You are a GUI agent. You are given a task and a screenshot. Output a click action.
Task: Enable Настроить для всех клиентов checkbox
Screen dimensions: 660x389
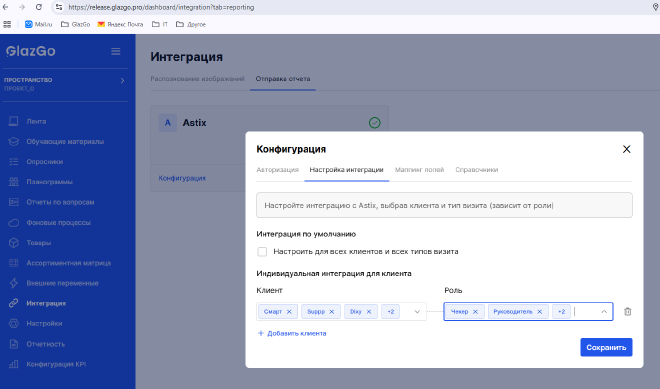coord(262,252)
